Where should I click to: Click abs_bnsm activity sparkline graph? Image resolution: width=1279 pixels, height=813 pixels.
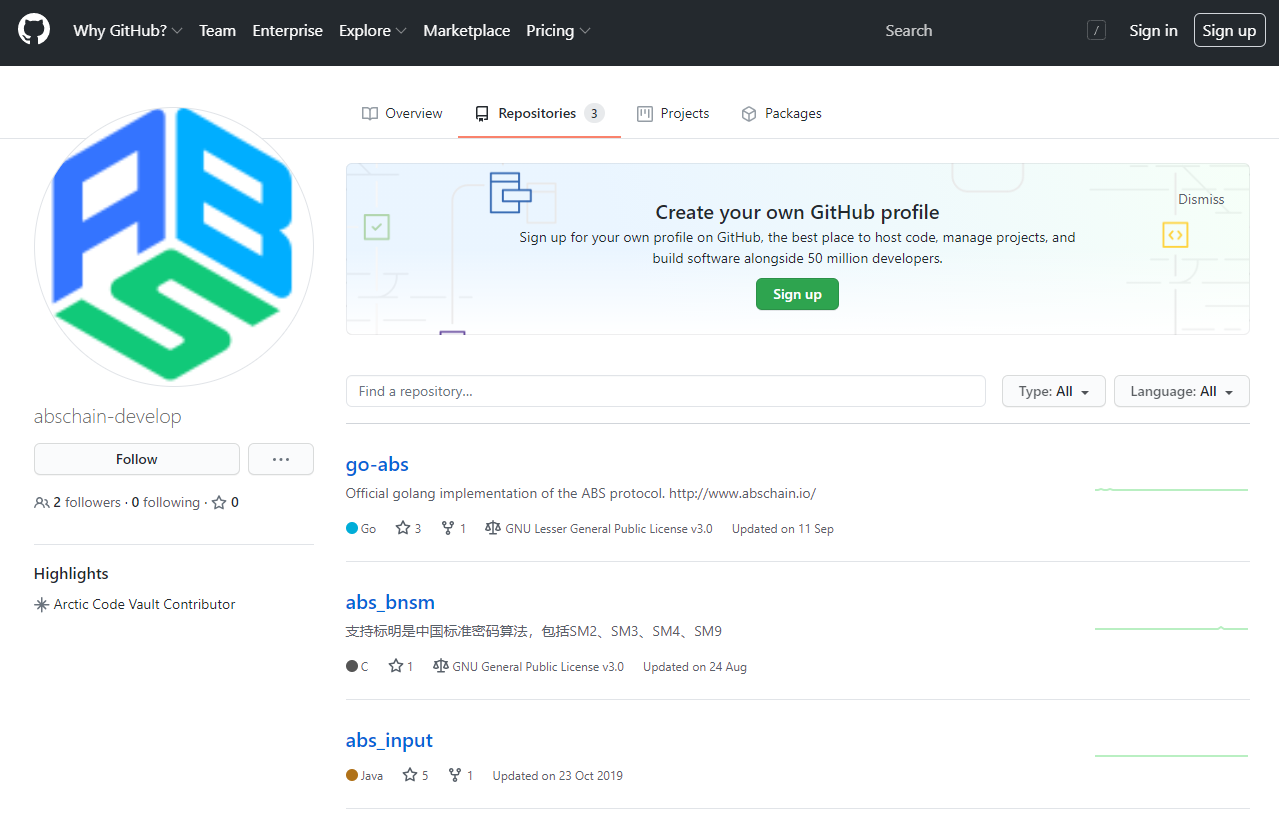(1172, 628)
